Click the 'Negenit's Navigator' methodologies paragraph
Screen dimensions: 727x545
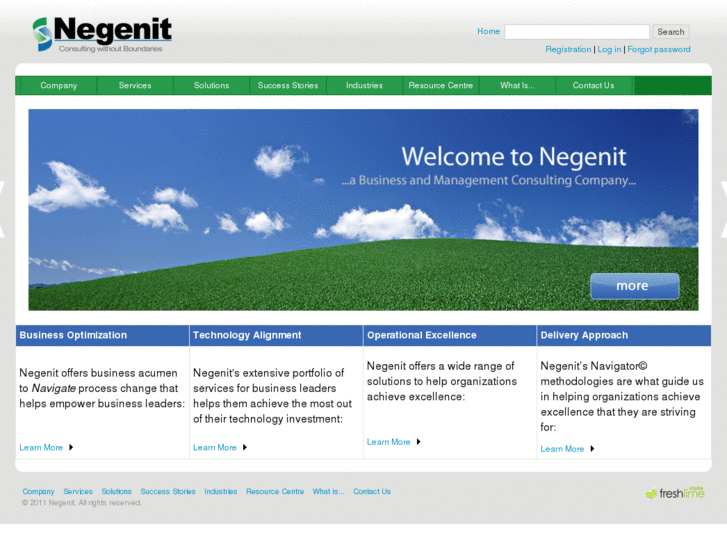coord(622,397)
